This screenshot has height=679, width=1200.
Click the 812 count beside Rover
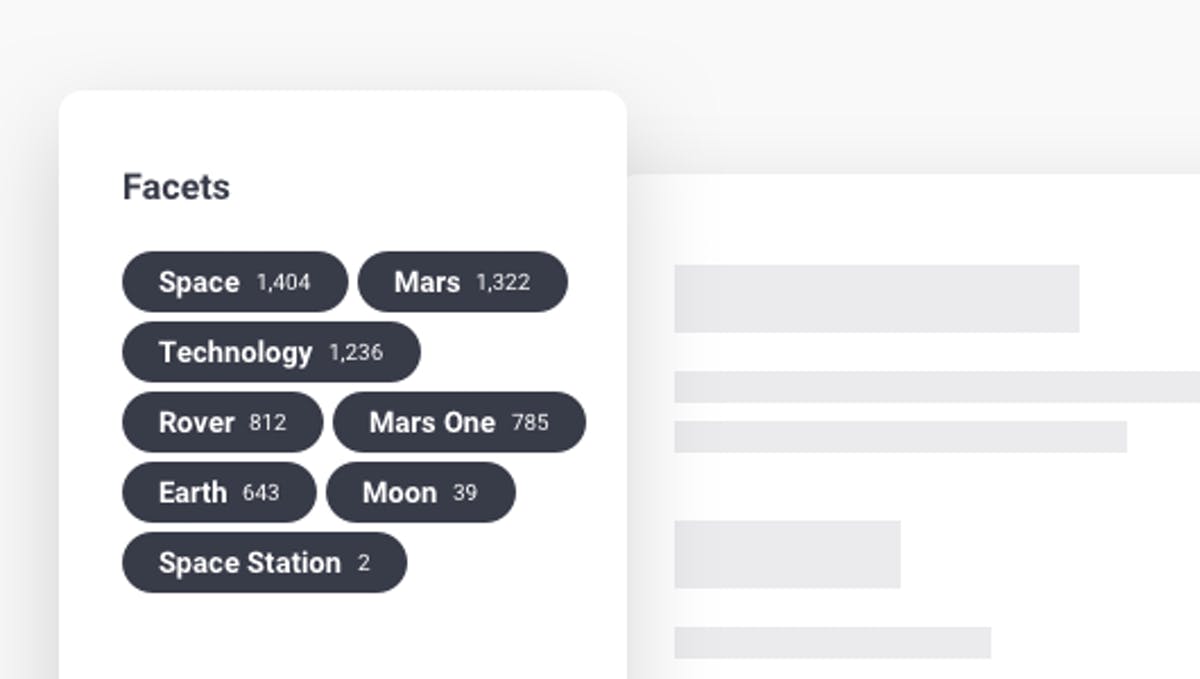pyautogui.click(x=268, y=423)
